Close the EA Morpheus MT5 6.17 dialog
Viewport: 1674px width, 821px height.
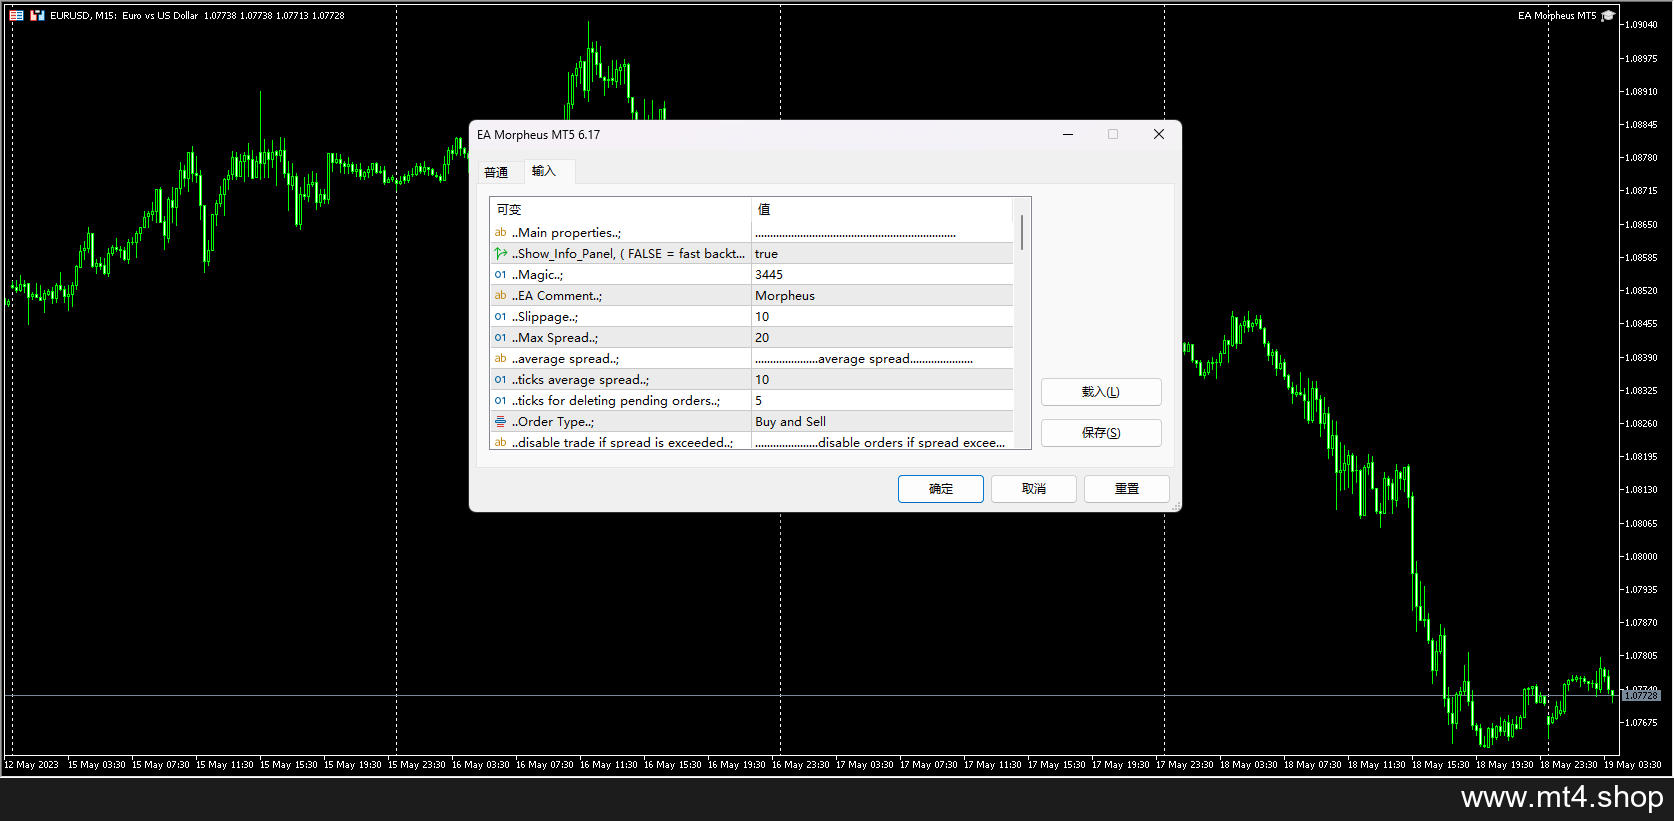(1159, 135)
